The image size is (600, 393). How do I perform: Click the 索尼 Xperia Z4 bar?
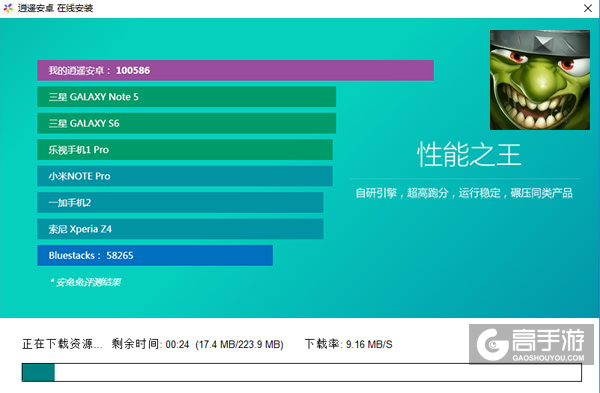coord(180,229)
